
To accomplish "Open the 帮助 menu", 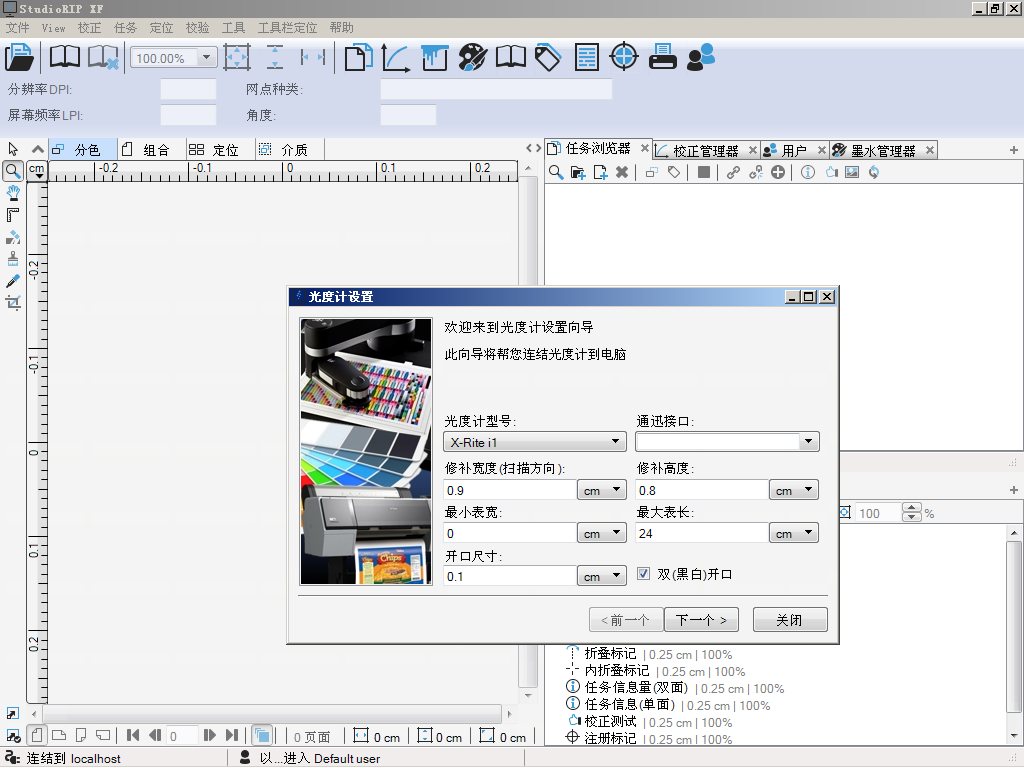I will (x=342, y=27).
